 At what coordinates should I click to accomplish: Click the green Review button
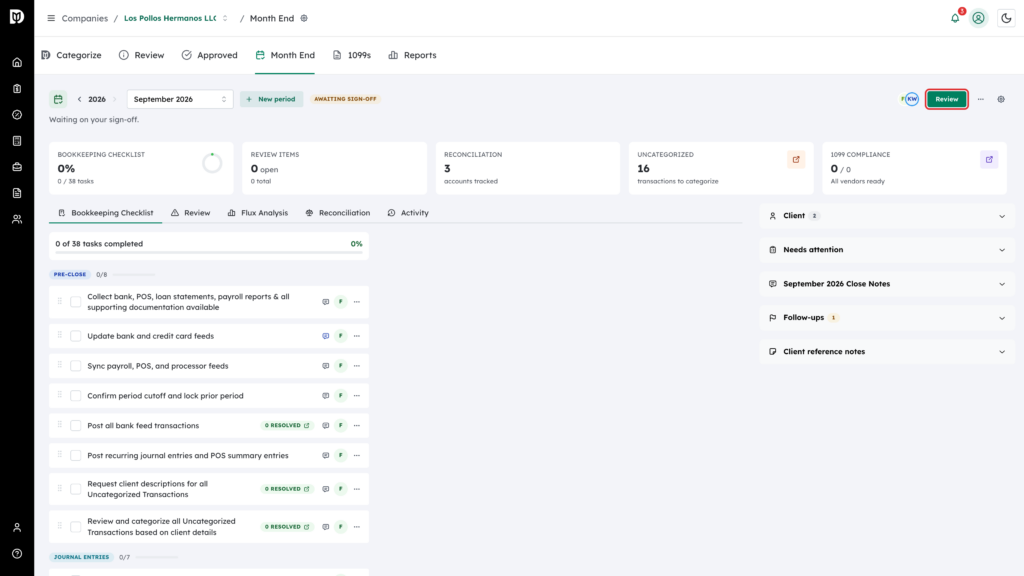(x=946, y=99)
